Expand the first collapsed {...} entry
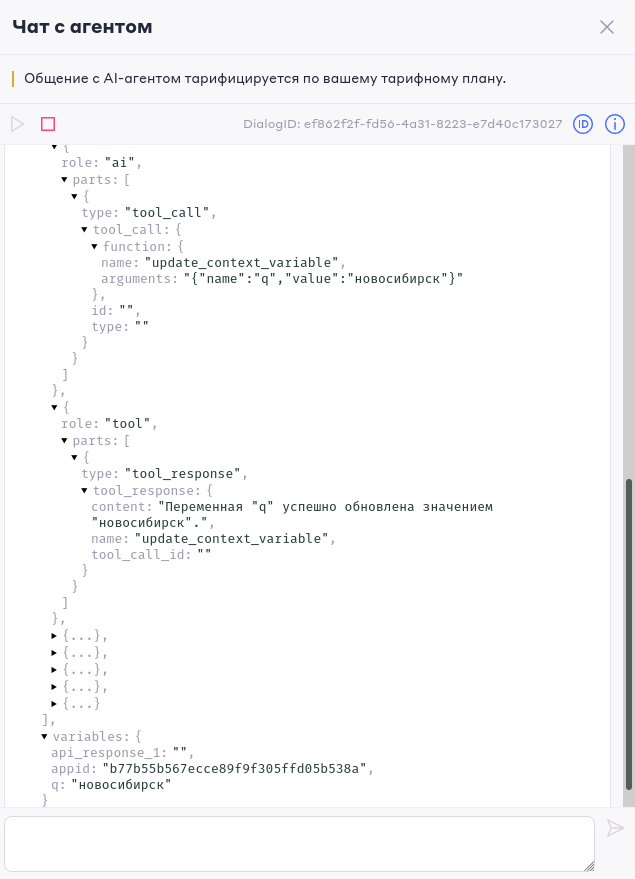635x879 pixels. tap(54, 636)
